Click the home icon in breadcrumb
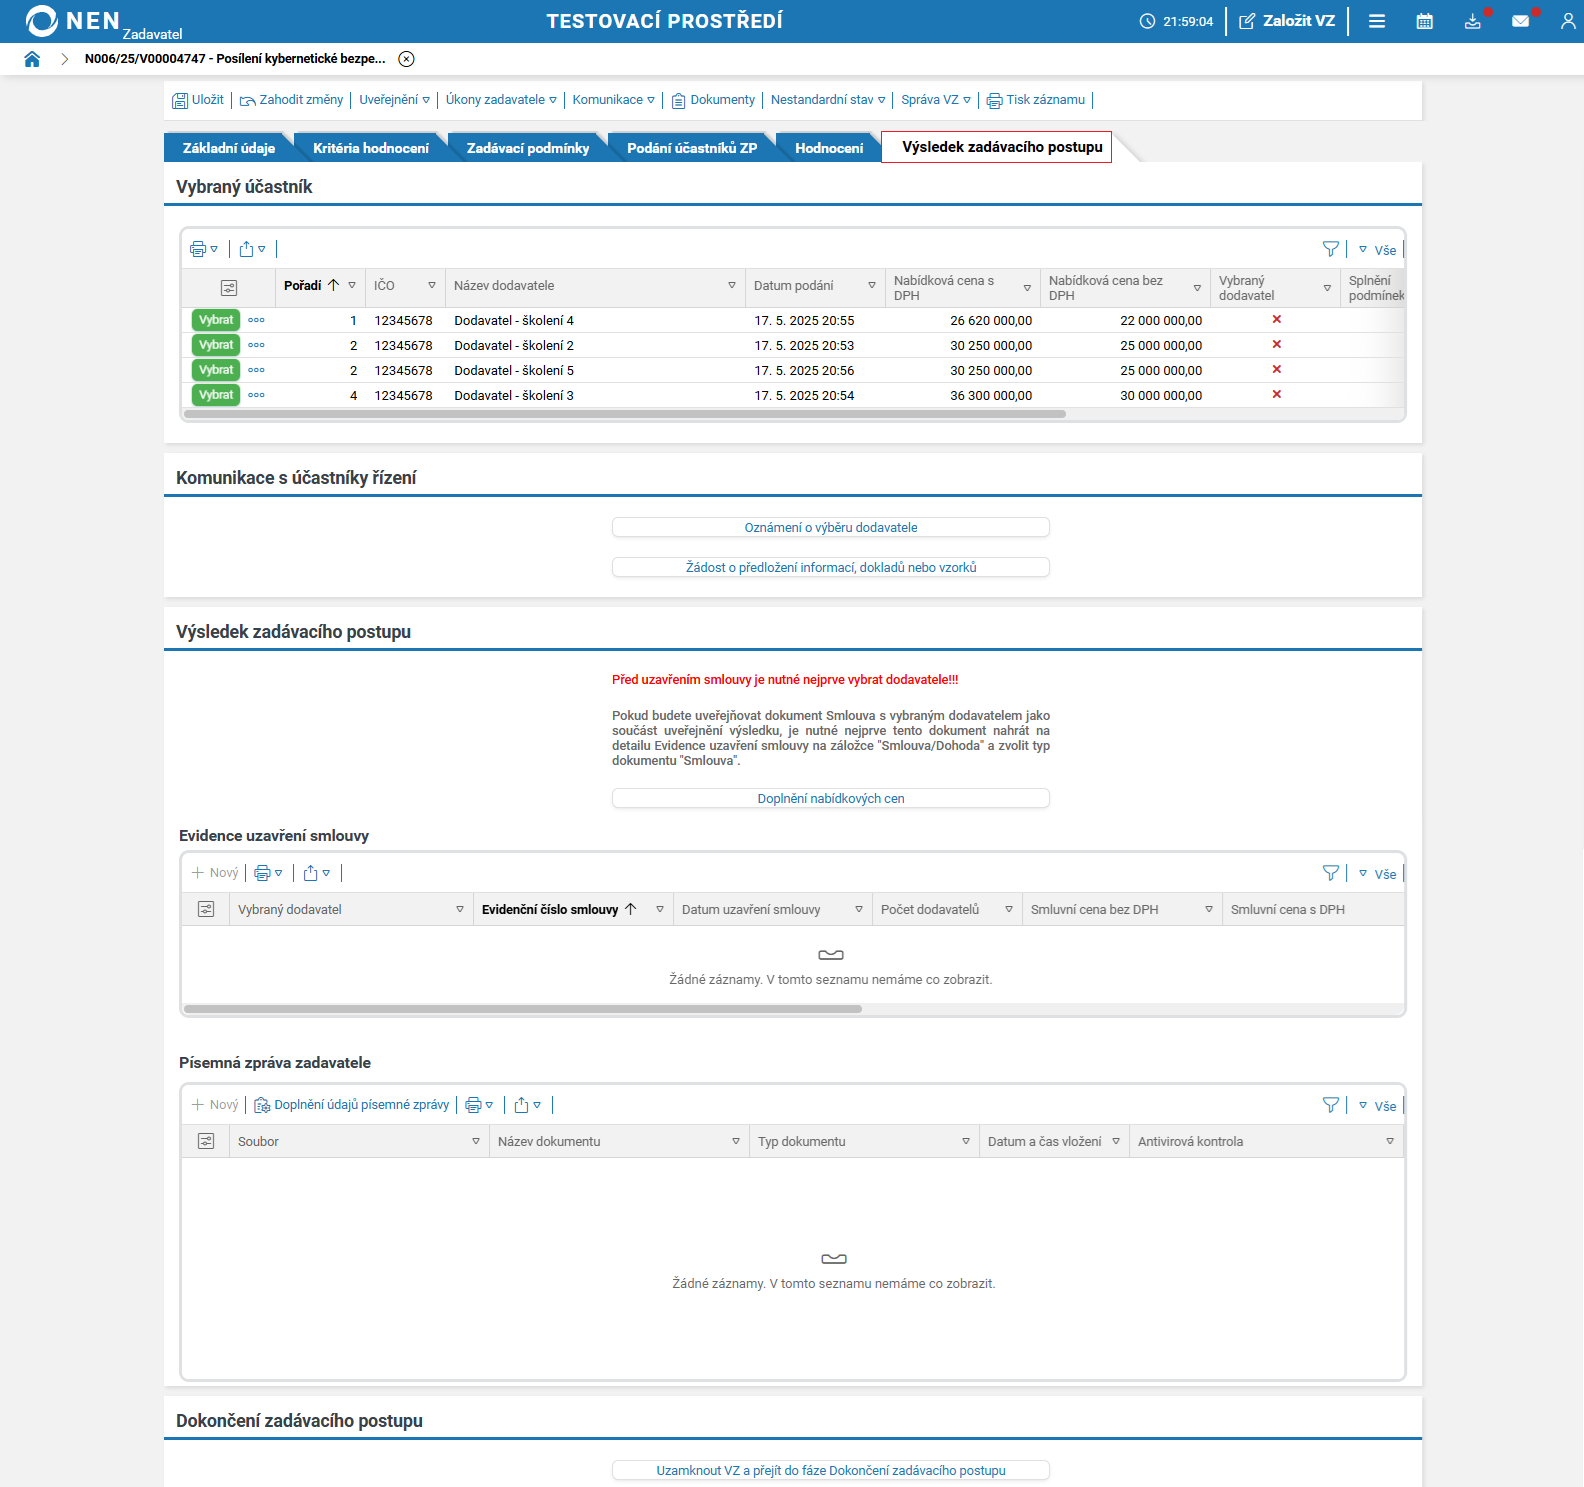1584x1487 pixels. [x=32, y=59]
